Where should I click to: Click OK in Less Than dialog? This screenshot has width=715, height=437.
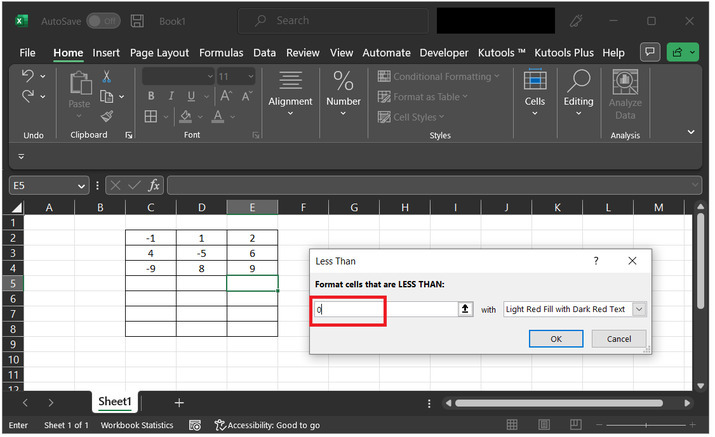coord(556,339)
